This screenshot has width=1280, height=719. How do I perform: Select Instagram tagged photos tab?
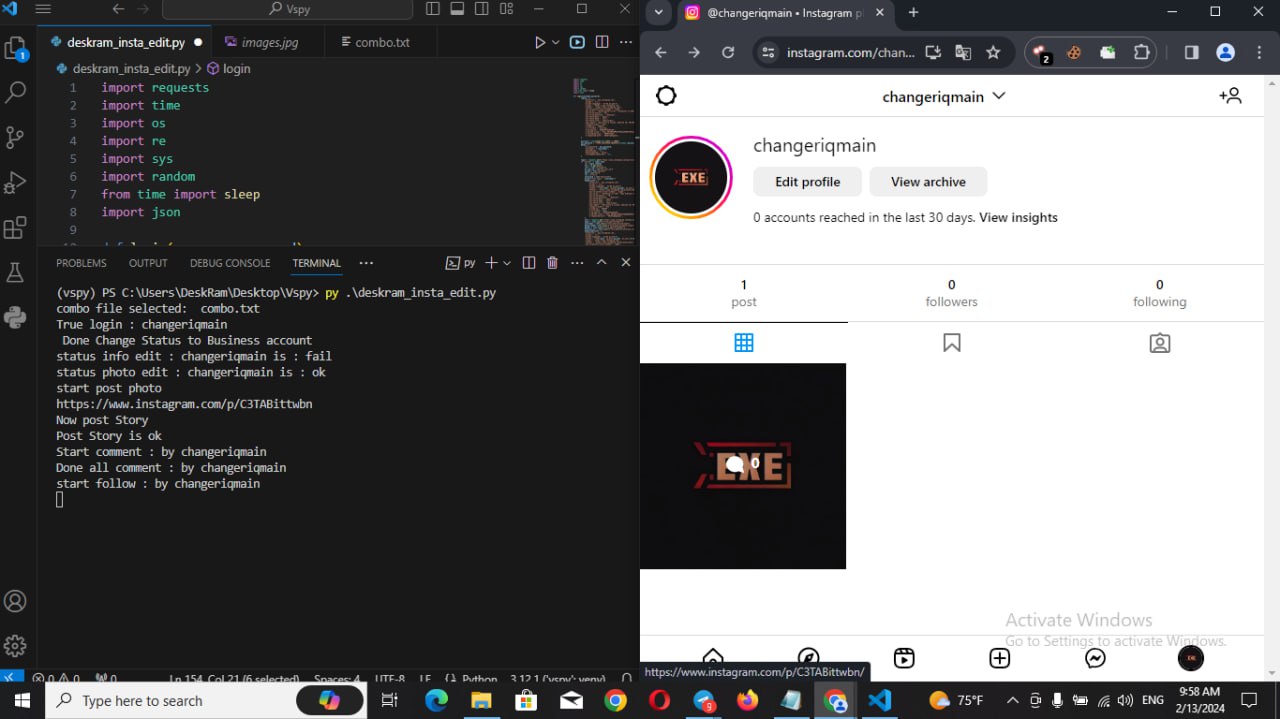point(1160,343)
